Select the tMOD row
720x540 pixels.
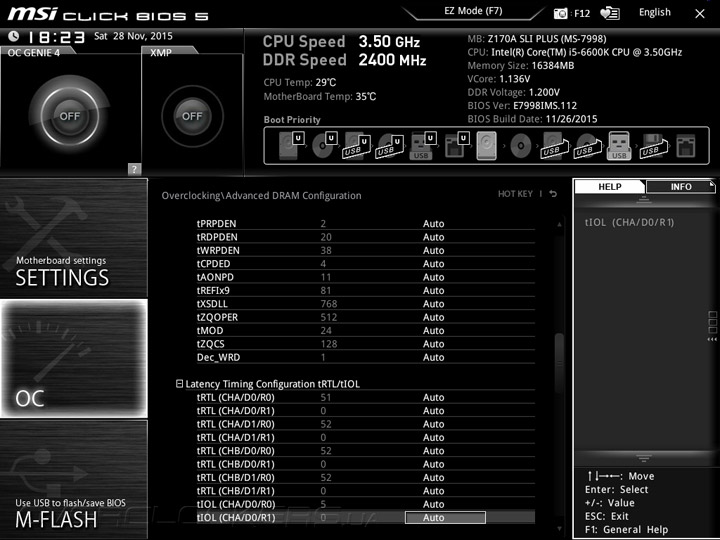pyautogui.click(x=366, y=331)
